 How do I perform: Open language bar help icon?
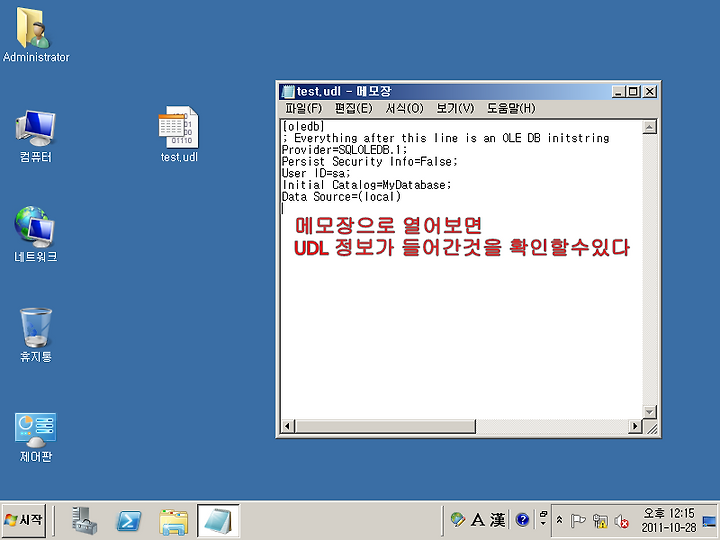(523, 520)
